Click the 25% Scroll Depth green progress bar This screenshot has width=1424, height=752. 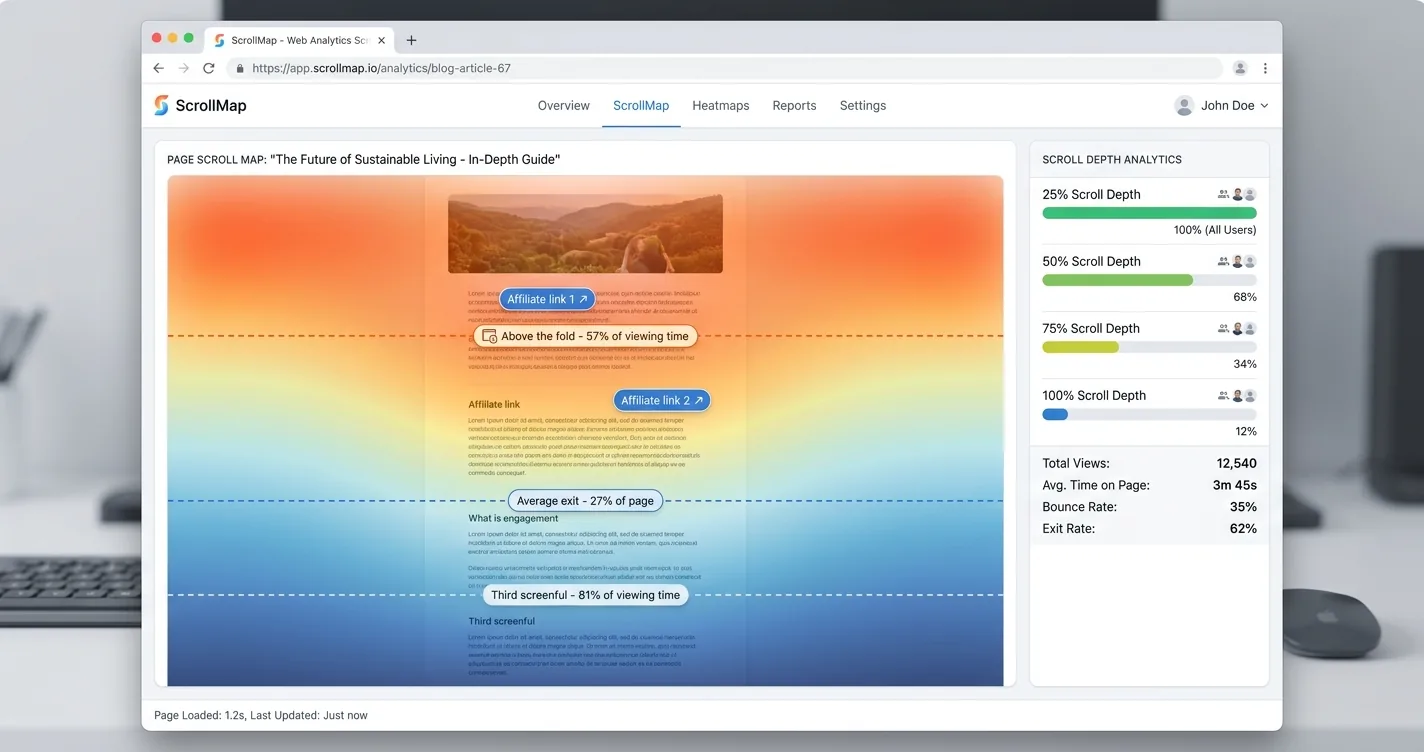point(1149,213)
